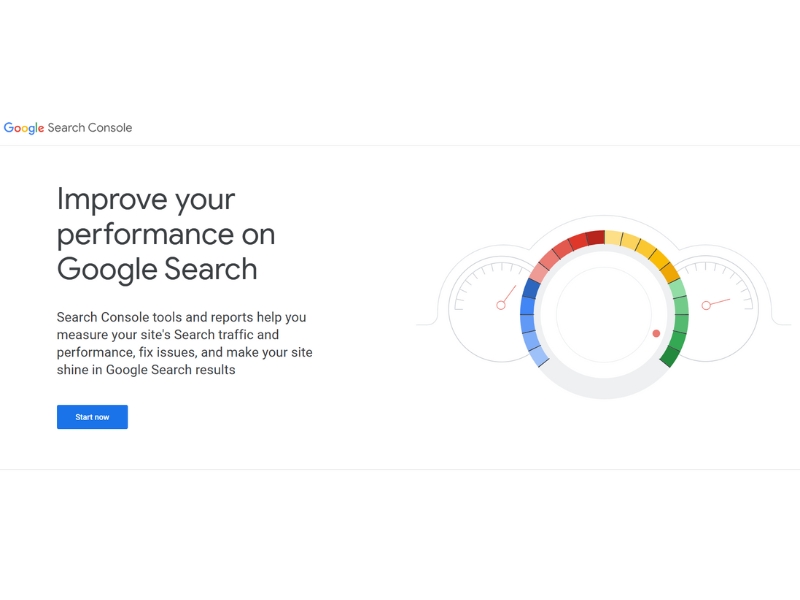
Task: Click the tick marks on the left gauge
Action: pyautogui.click(x=478, y=270)
